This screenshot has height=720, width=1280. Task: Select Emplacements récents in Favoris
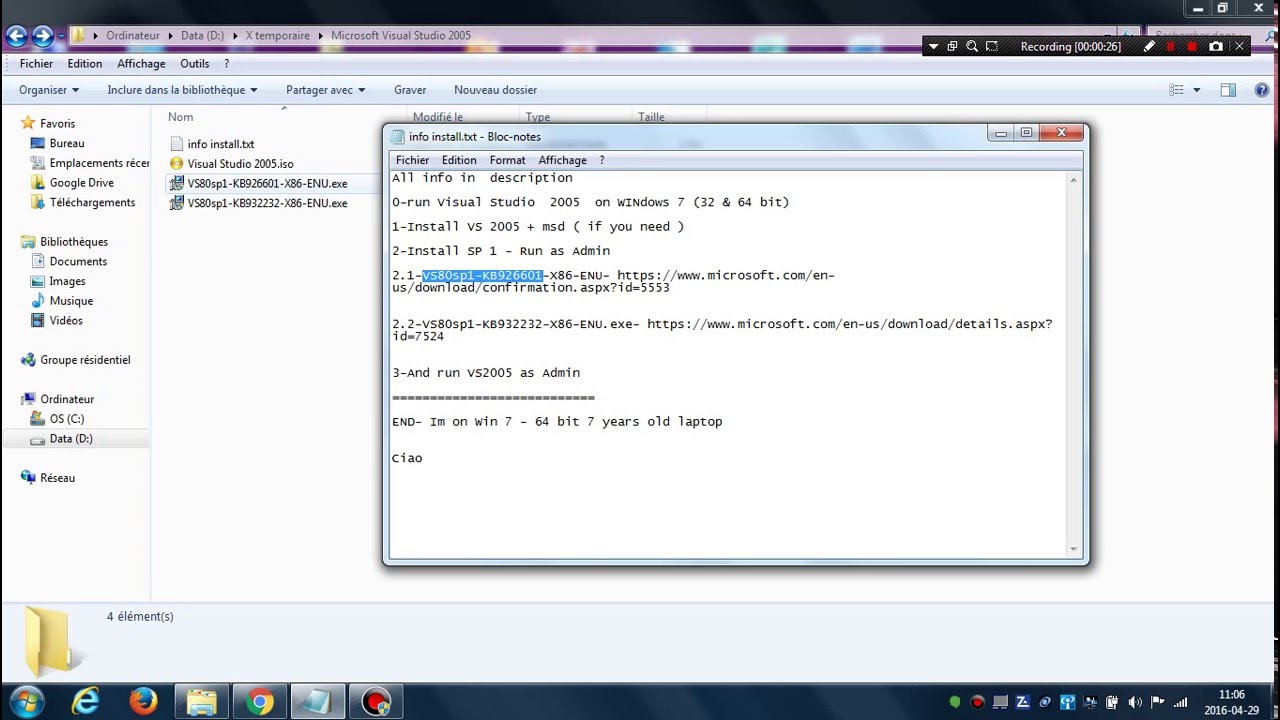coord(99,163)
